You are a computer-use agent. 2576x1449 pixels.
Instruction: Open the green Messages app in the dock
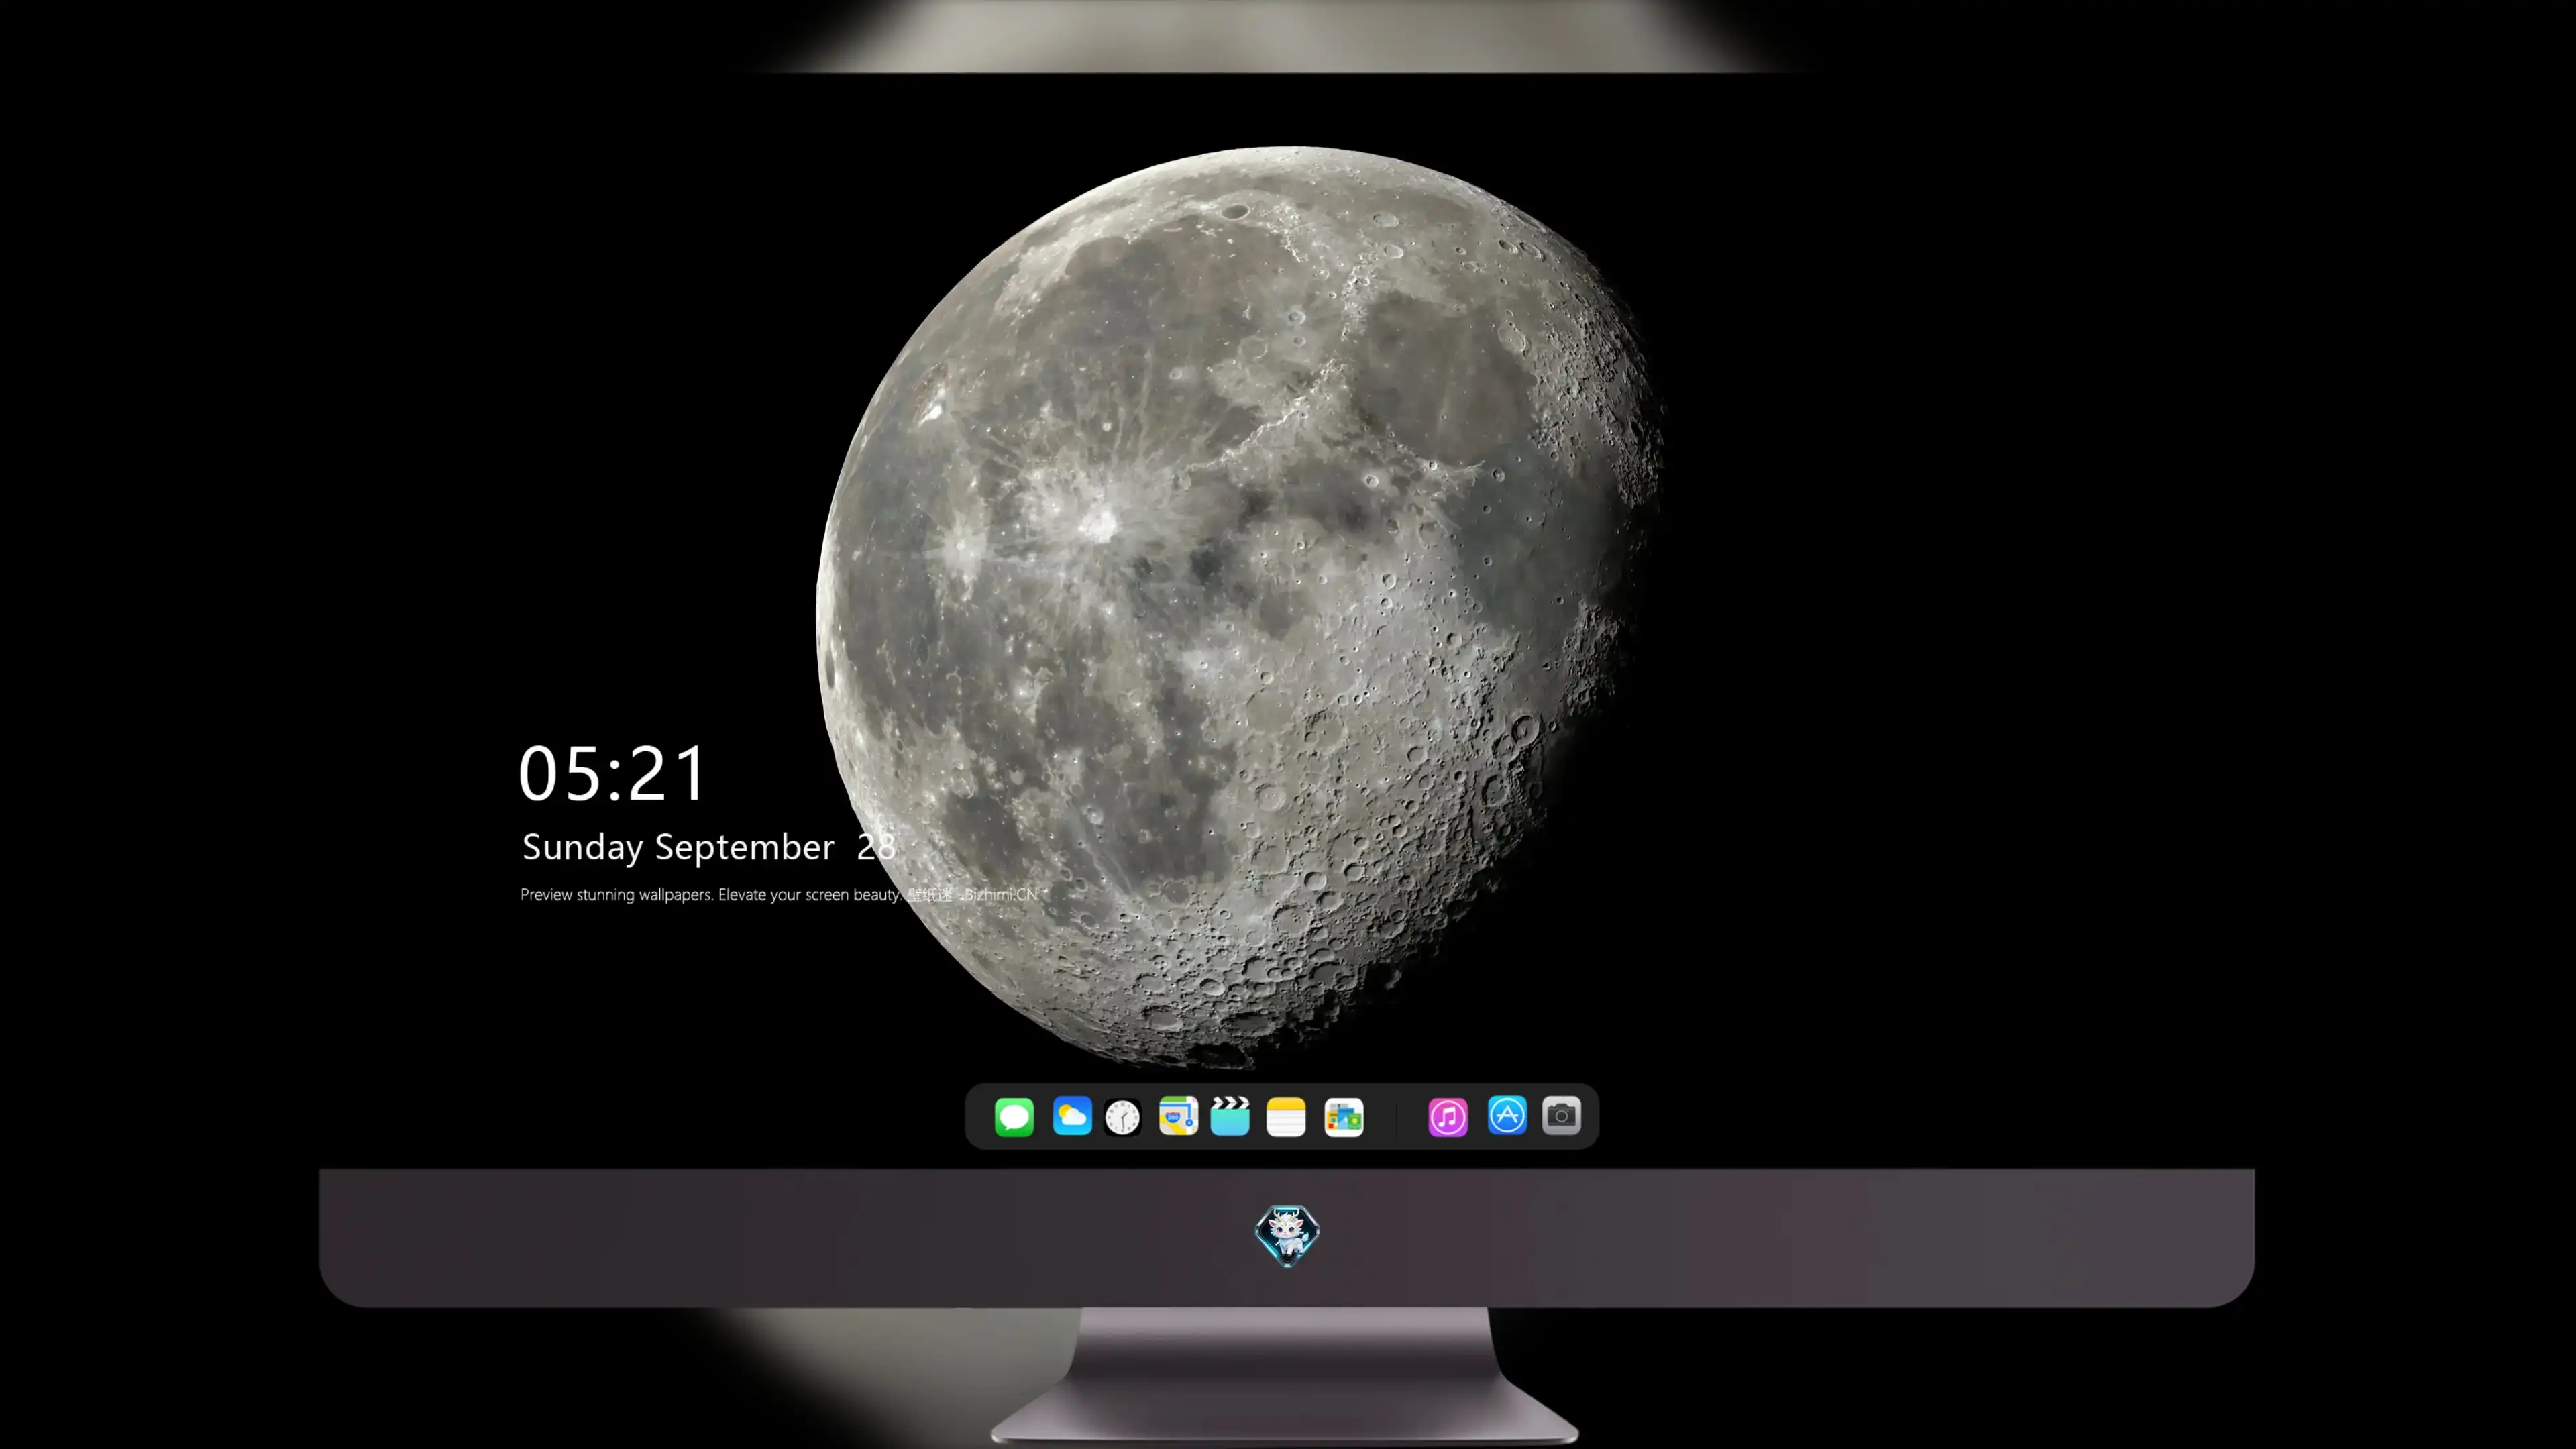(x=1014, y=1116)
